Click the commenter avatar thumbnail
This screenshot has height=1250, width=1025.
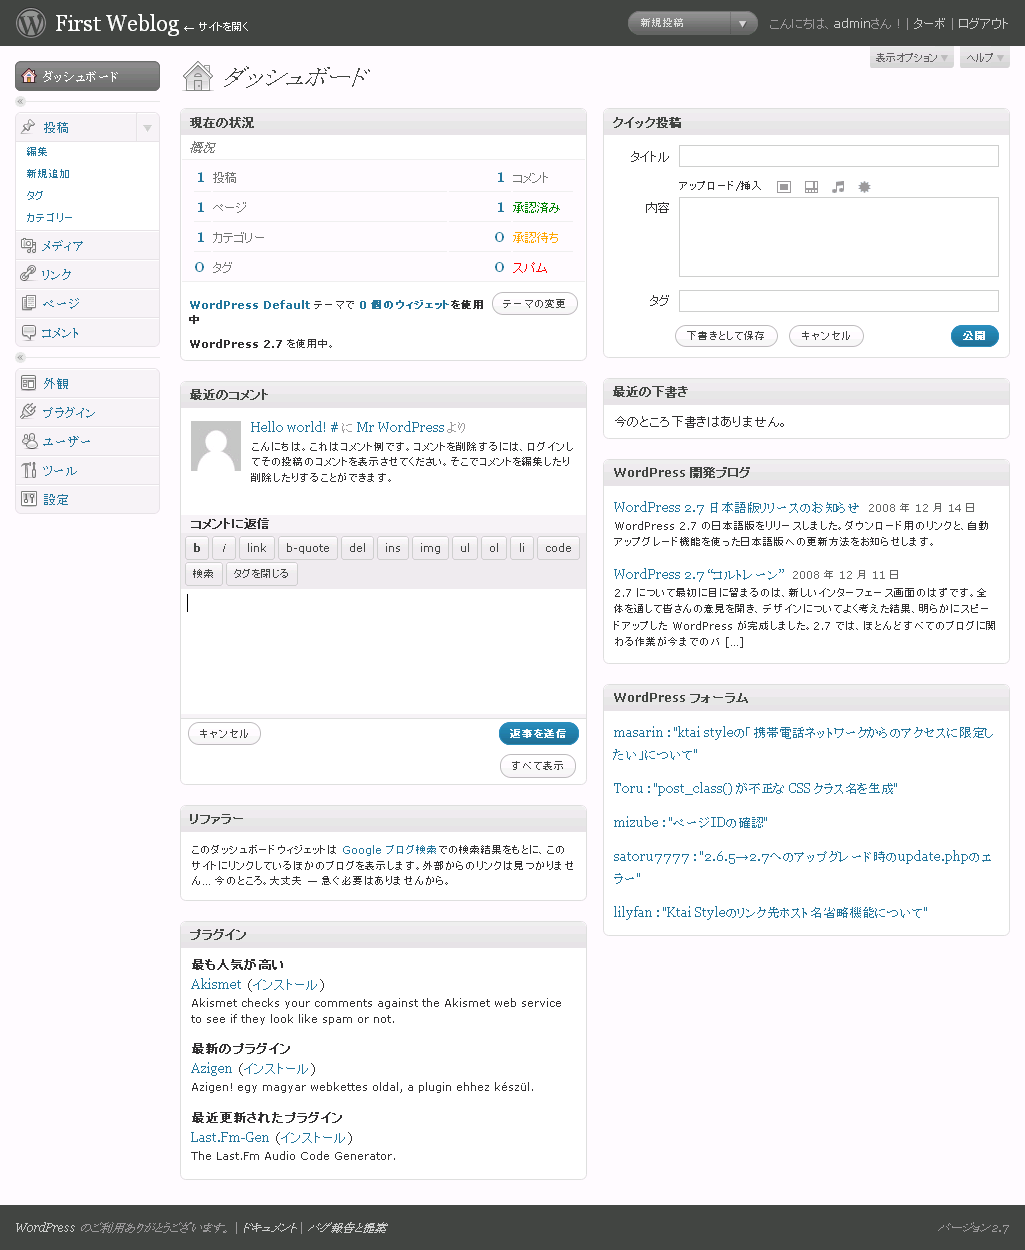click(x=216, y=445)
